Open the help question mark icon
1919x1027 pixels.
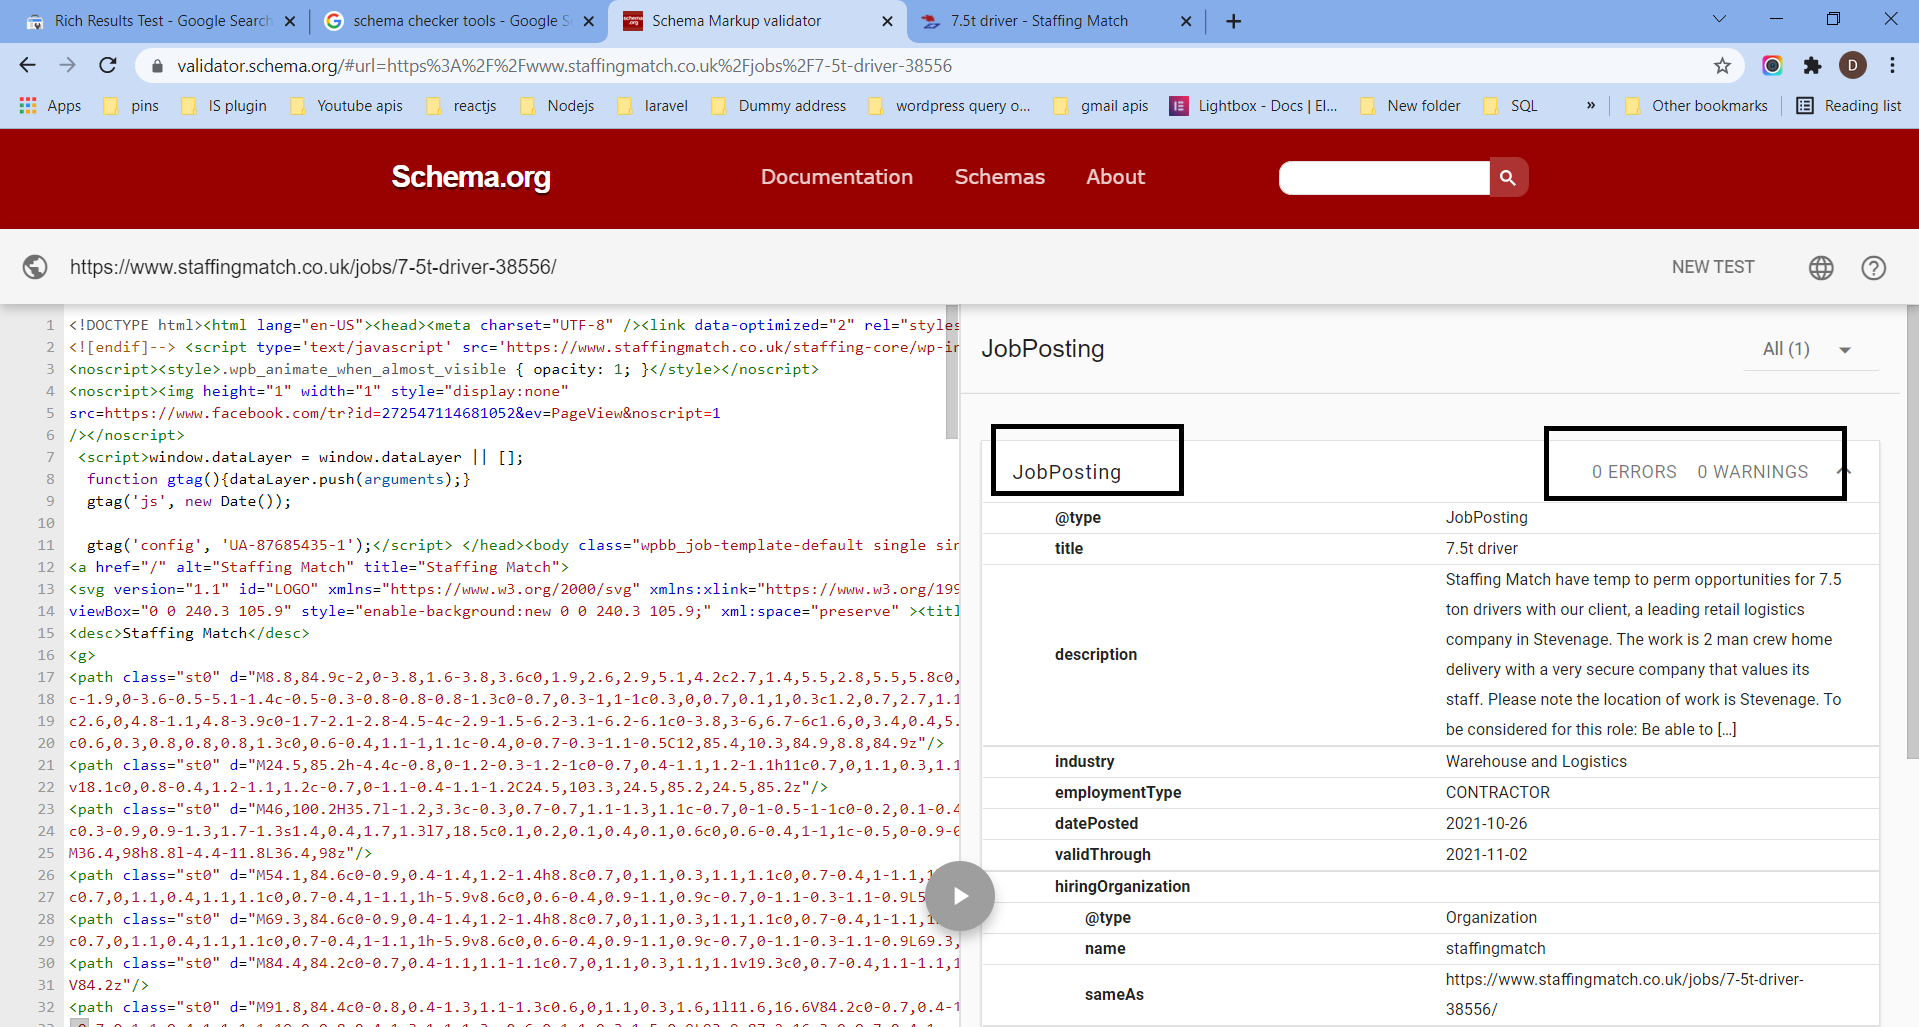click(1873, 268)
